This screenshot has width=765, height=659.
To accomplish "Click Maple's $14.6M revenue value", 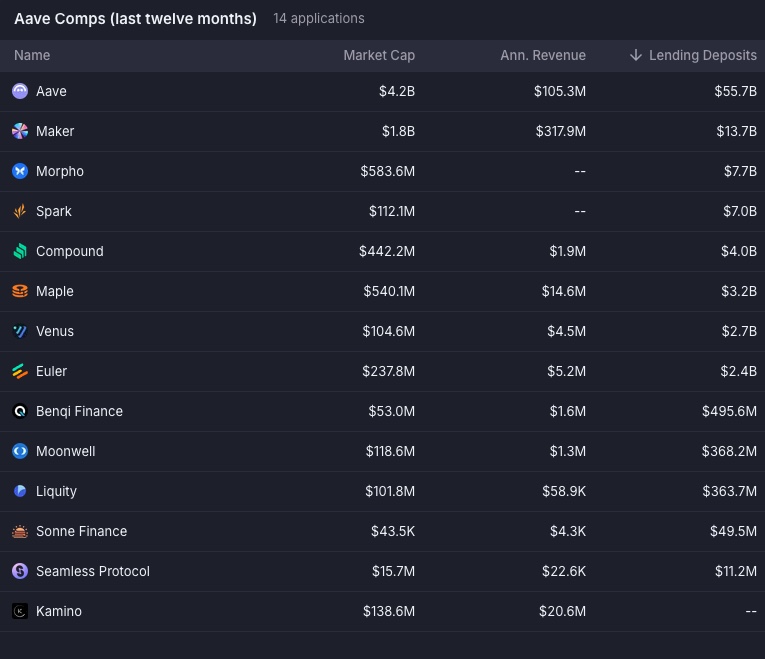I will 564,291.
